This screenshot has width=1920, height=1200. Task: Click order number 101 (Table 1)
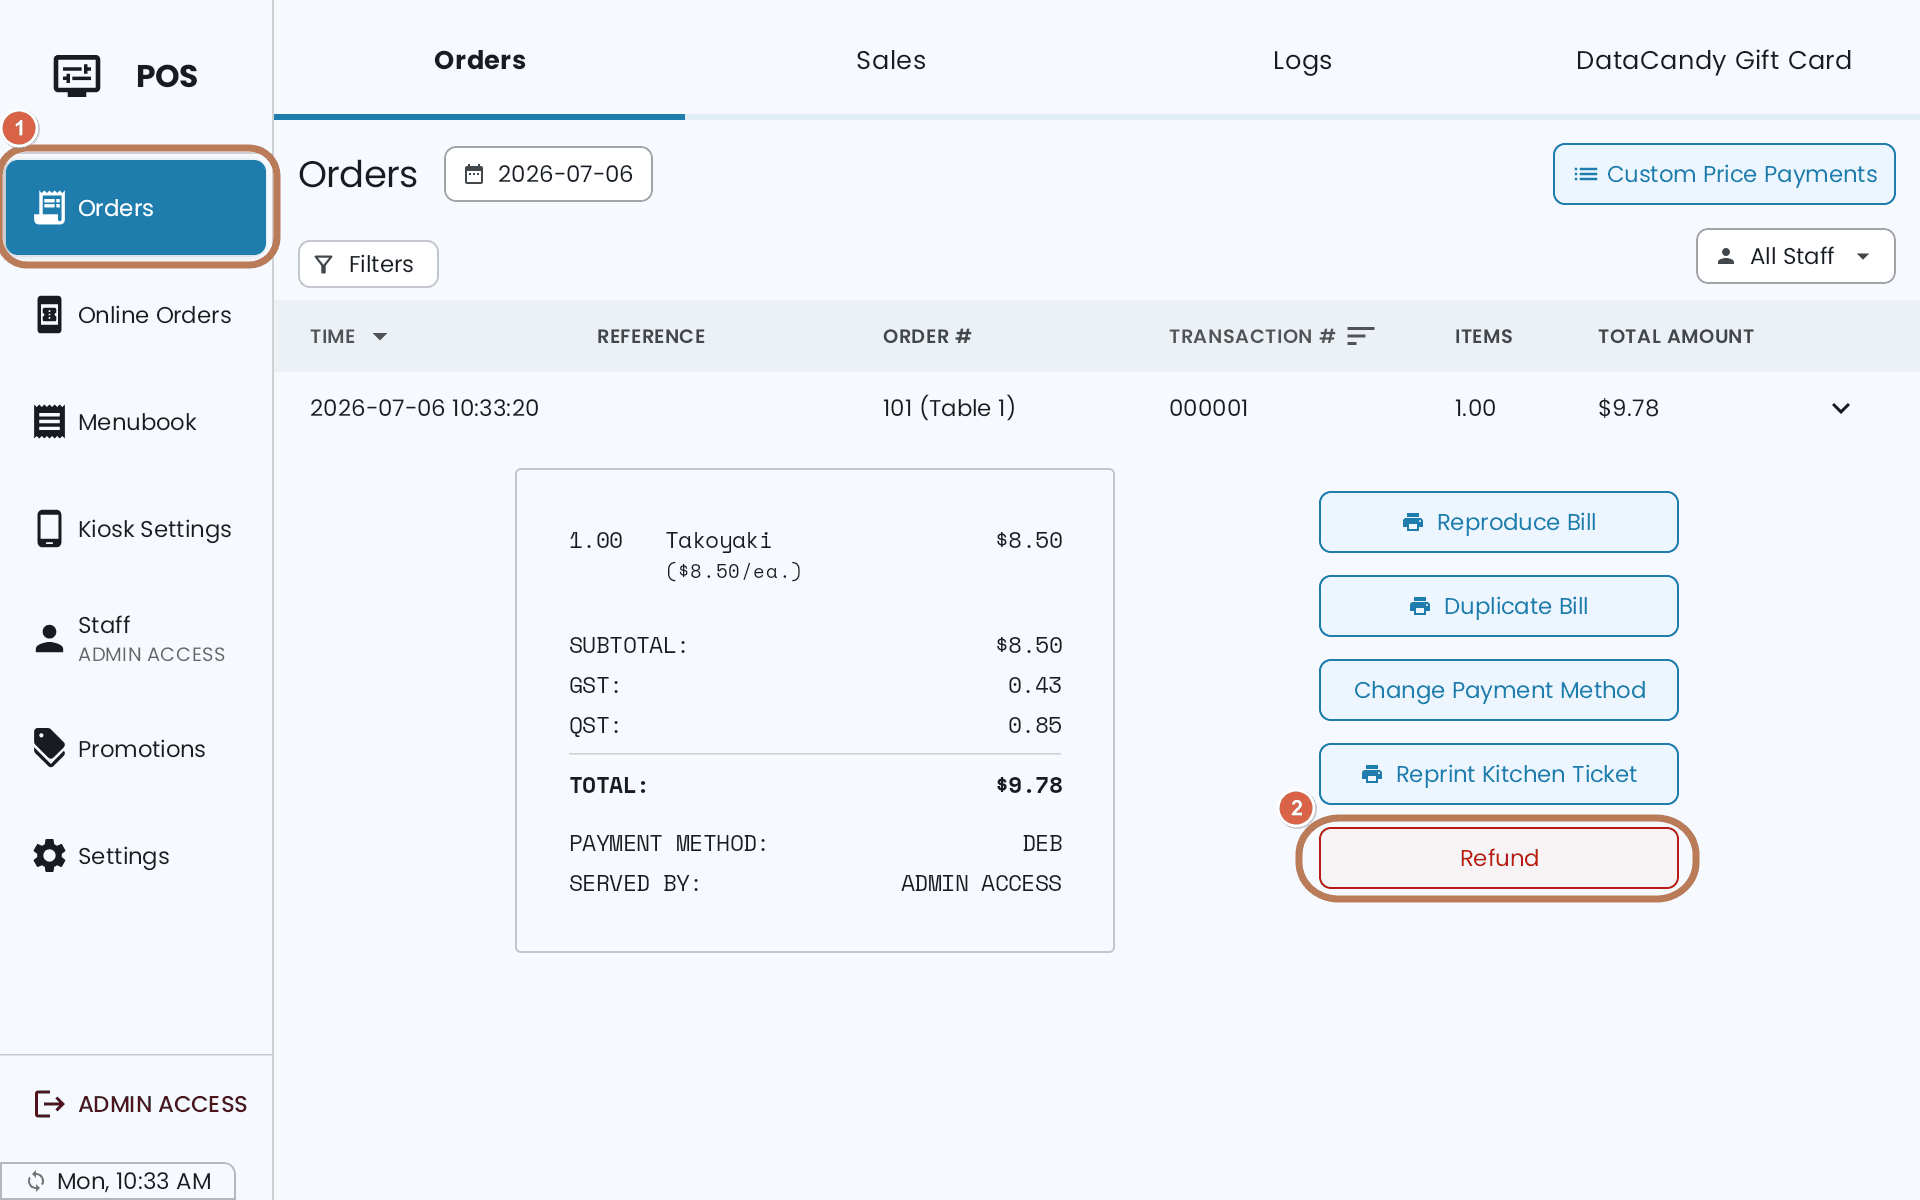coord(948,408)
